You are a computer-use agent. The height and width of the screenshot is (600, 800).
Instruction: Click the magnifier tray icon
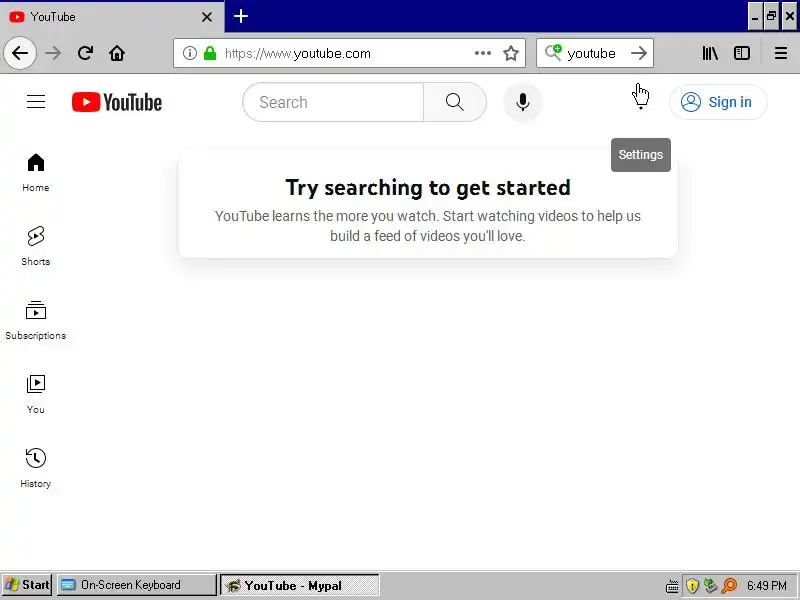729,585
